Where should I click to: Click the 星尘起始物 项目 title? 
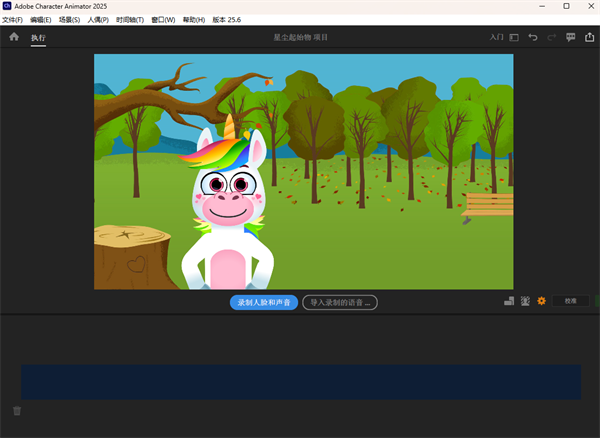(x=300, y=37)
